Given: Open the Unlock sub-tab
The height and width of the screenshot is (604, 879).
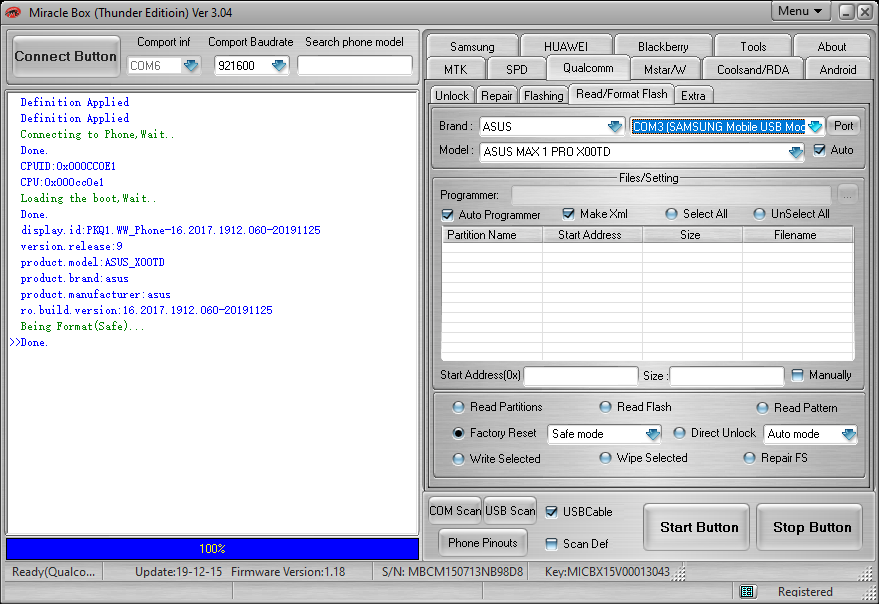Looking at the screenshot, I should click(452, 95).
